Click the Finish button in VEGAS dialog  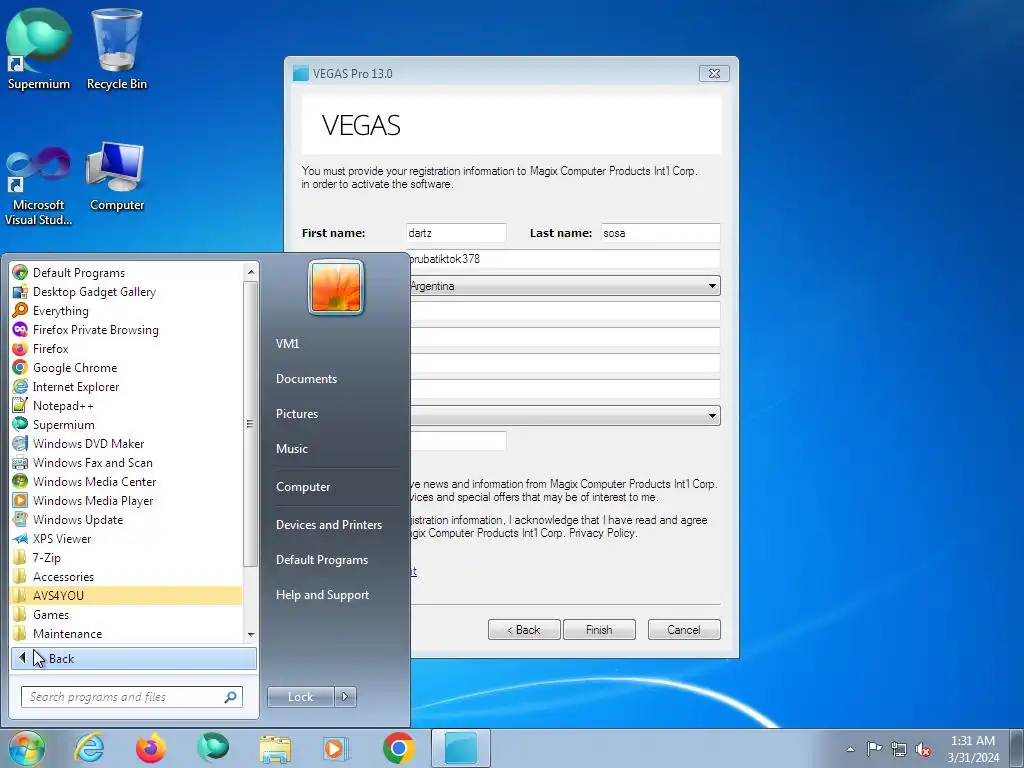coord(599,630)
